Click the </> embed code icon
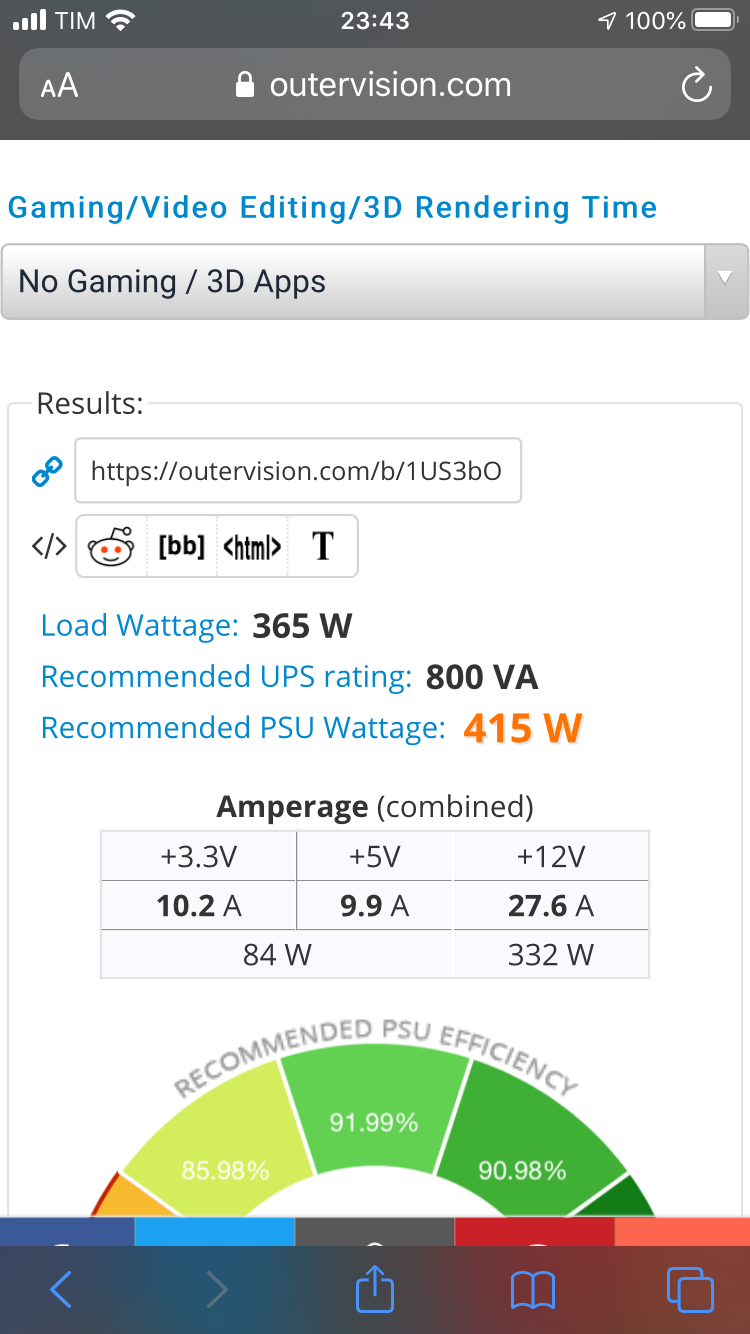 [x=50, y=547]
